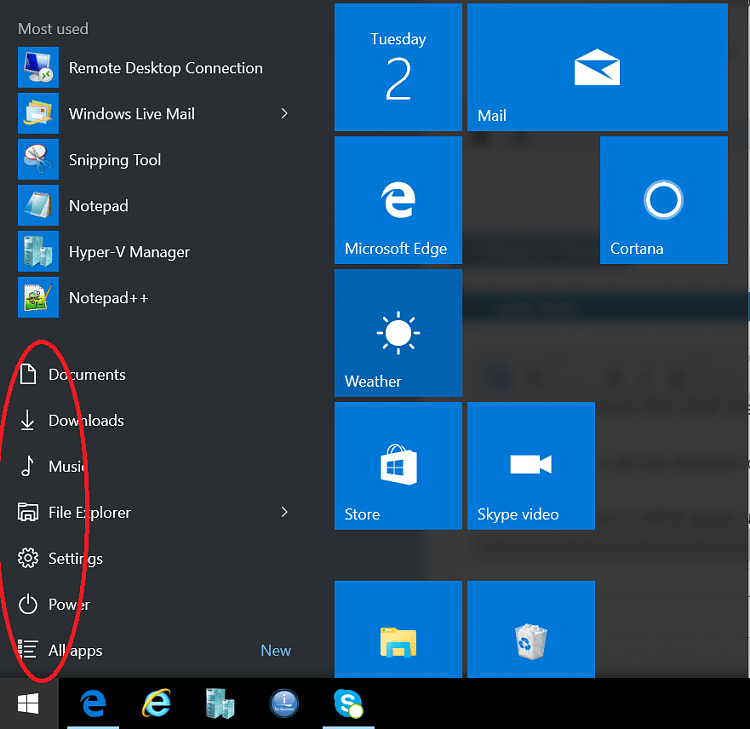Click the Remote Desktop Connection label
Viewport: 750px width, 729px height.
pos(165,68)
